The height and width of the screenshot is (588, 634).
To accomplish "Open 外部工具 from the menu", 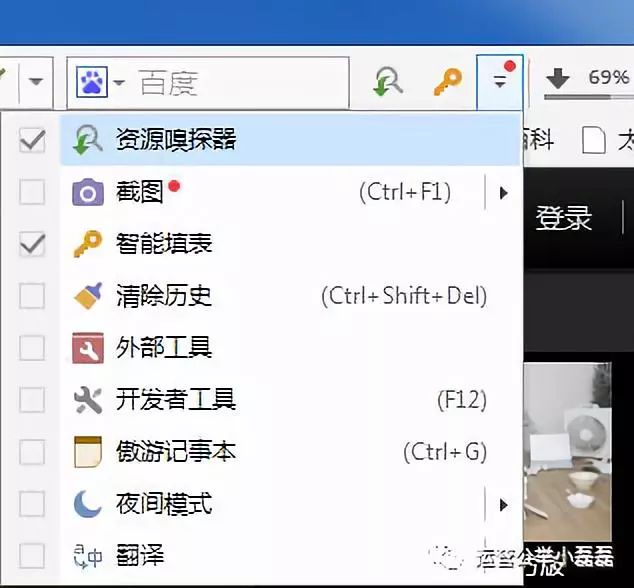I will (290, 348).
